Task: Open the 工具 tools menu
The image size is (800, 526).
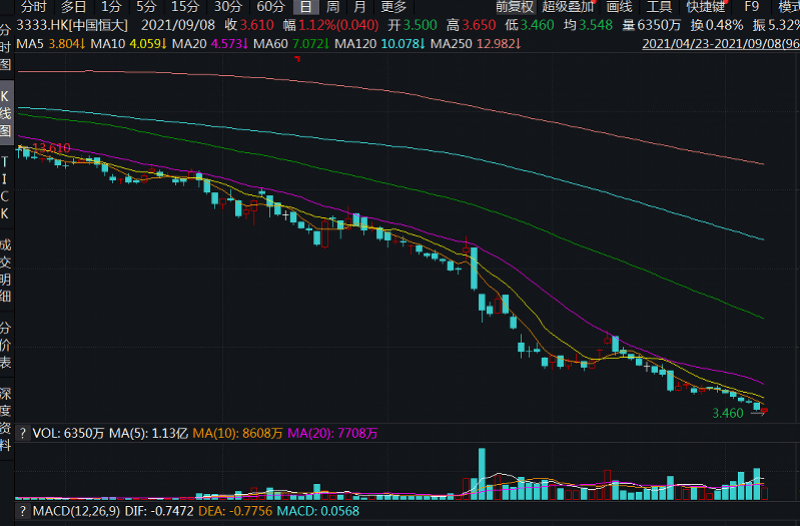Action: 659,6
